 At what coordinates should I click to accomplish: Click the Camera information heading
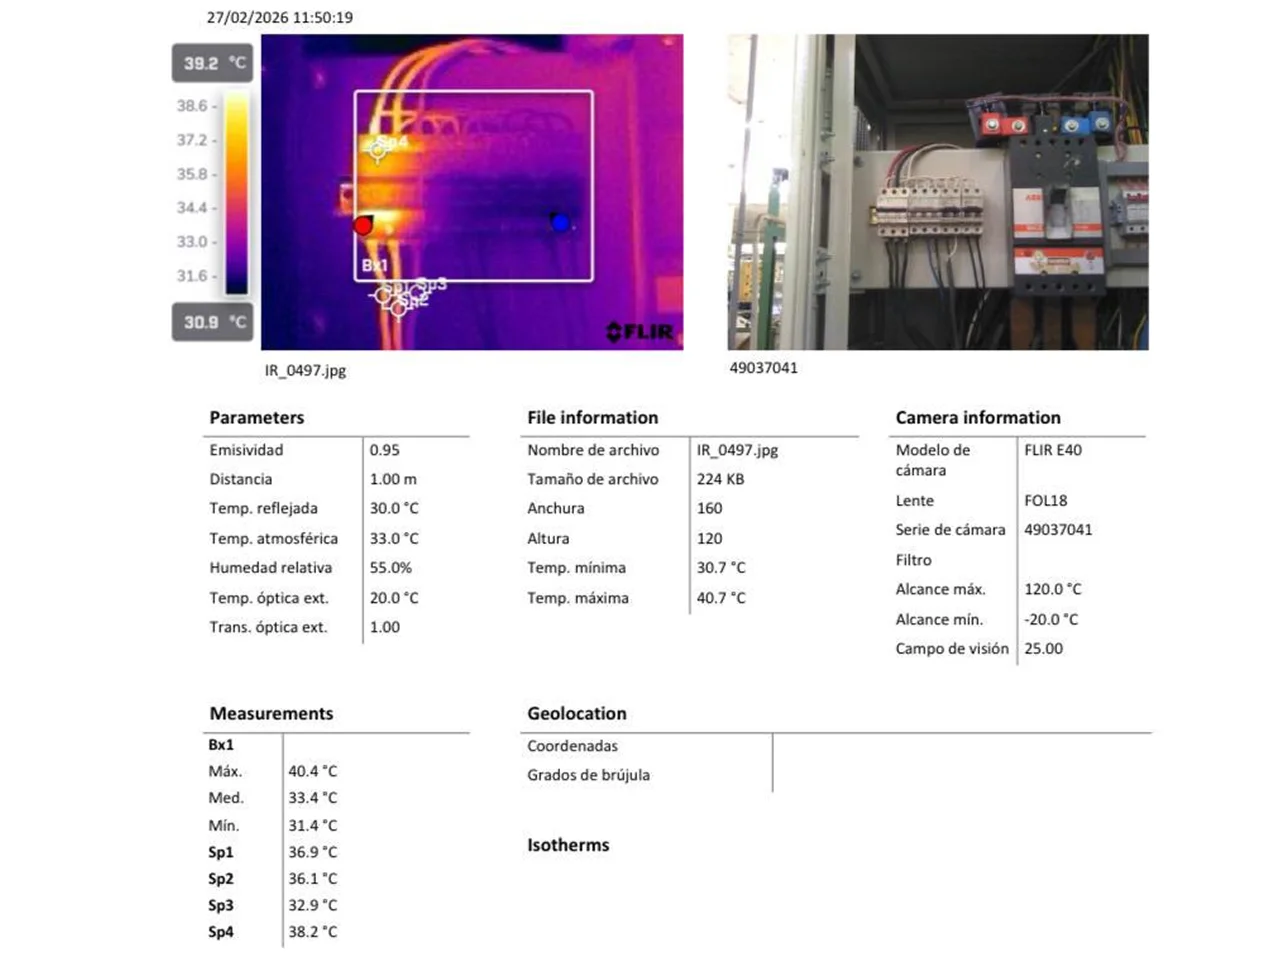[x=978, y=418]
